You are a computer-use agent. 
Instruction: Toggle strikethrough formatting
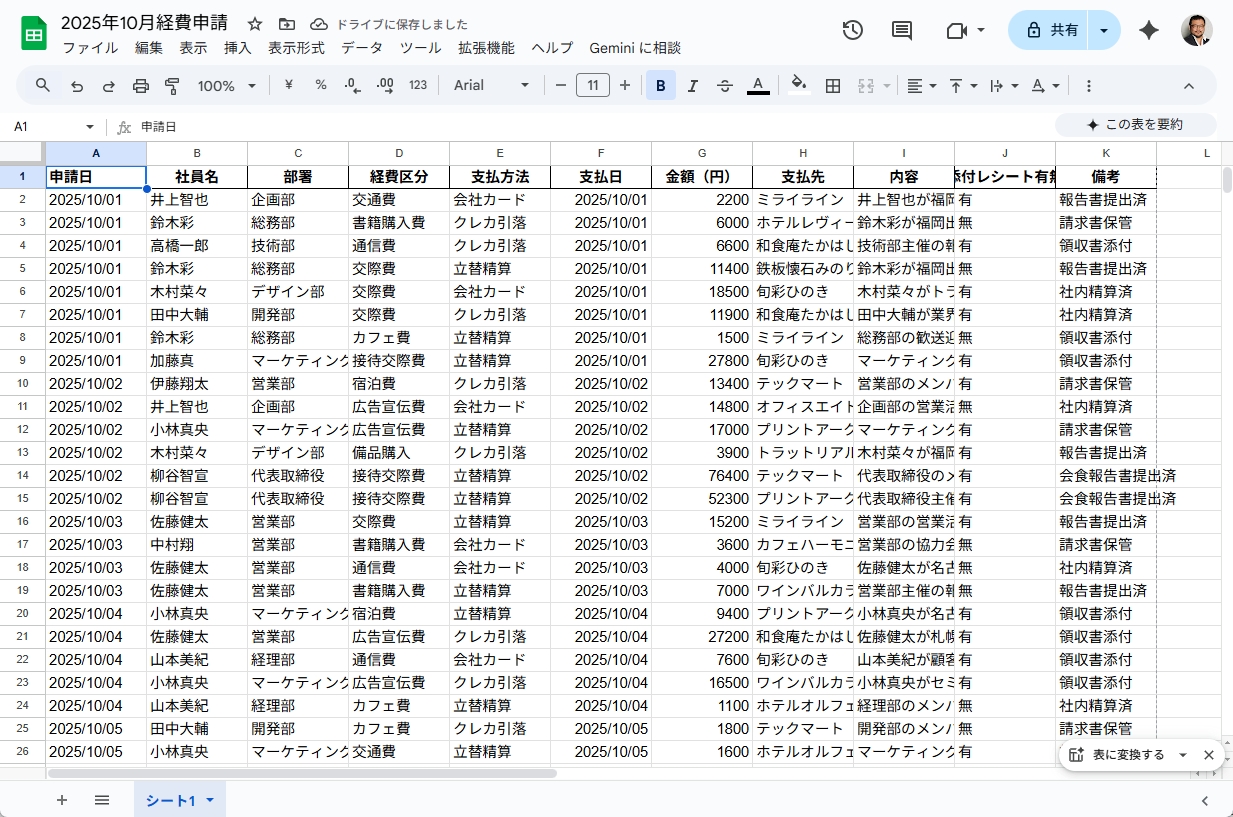coord(725,86)
